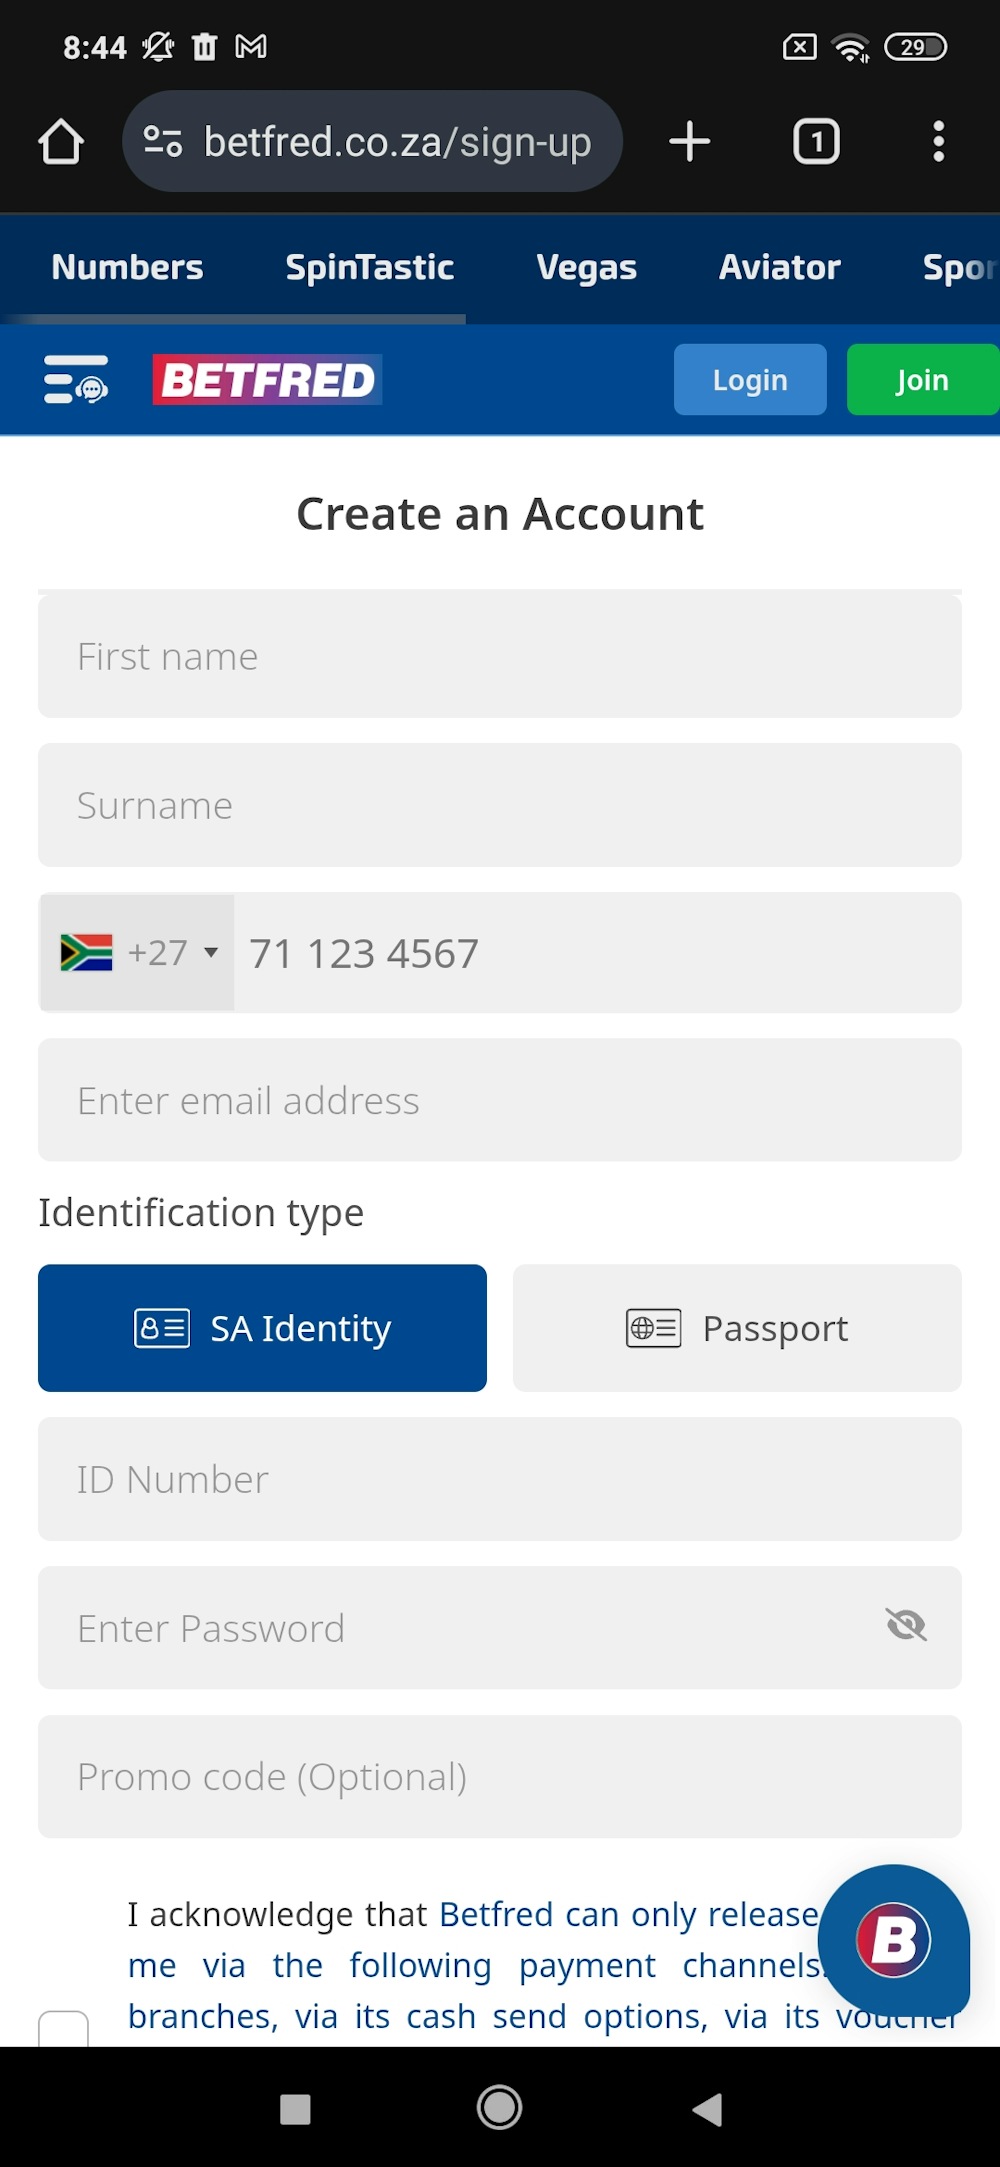Open Chrome's three-dot menu

(938, 141)
